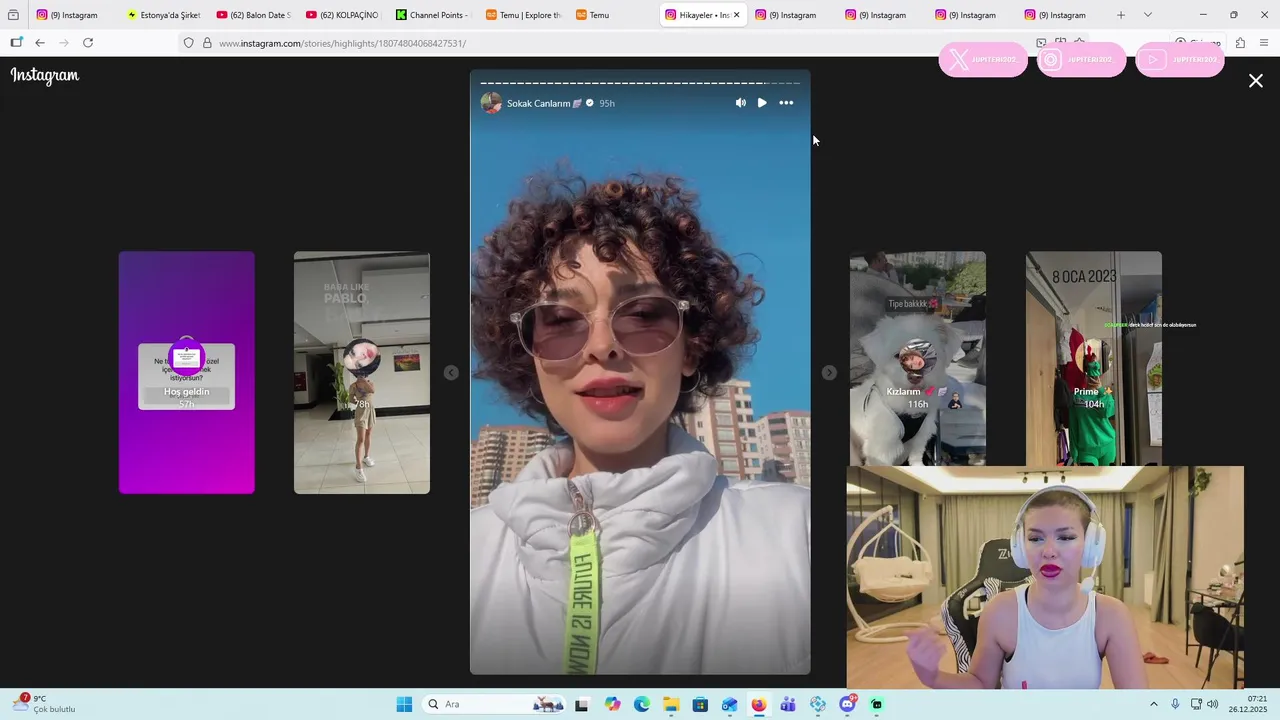Screen dimensions: 1280x720
Task: Open Sokak Canlarım profile avatar
Action: point(491,103)
